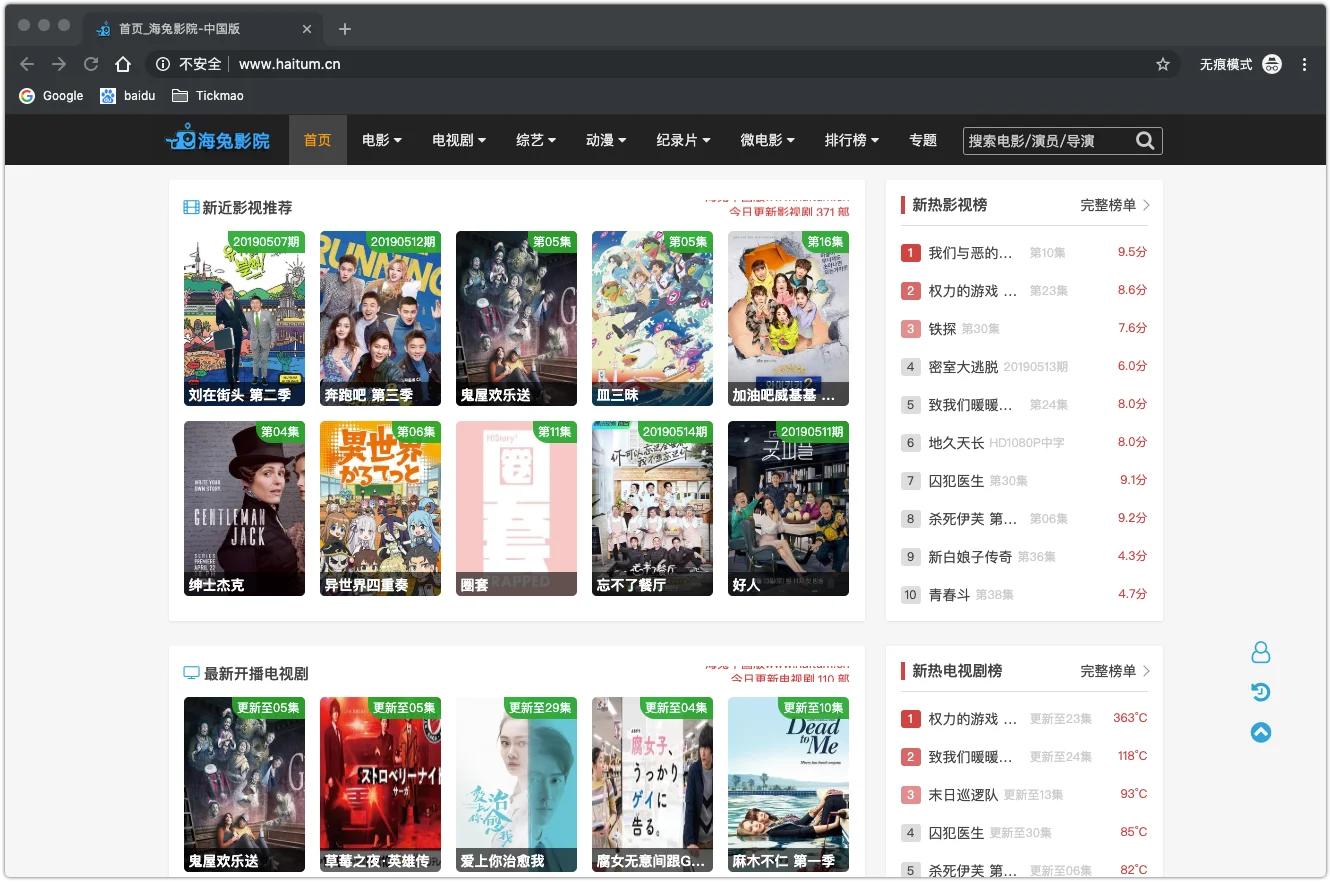This screenshot has height=882, width=1330.
Task: Open the Tickmao bookmarks folder
Action: click(208, 96)
